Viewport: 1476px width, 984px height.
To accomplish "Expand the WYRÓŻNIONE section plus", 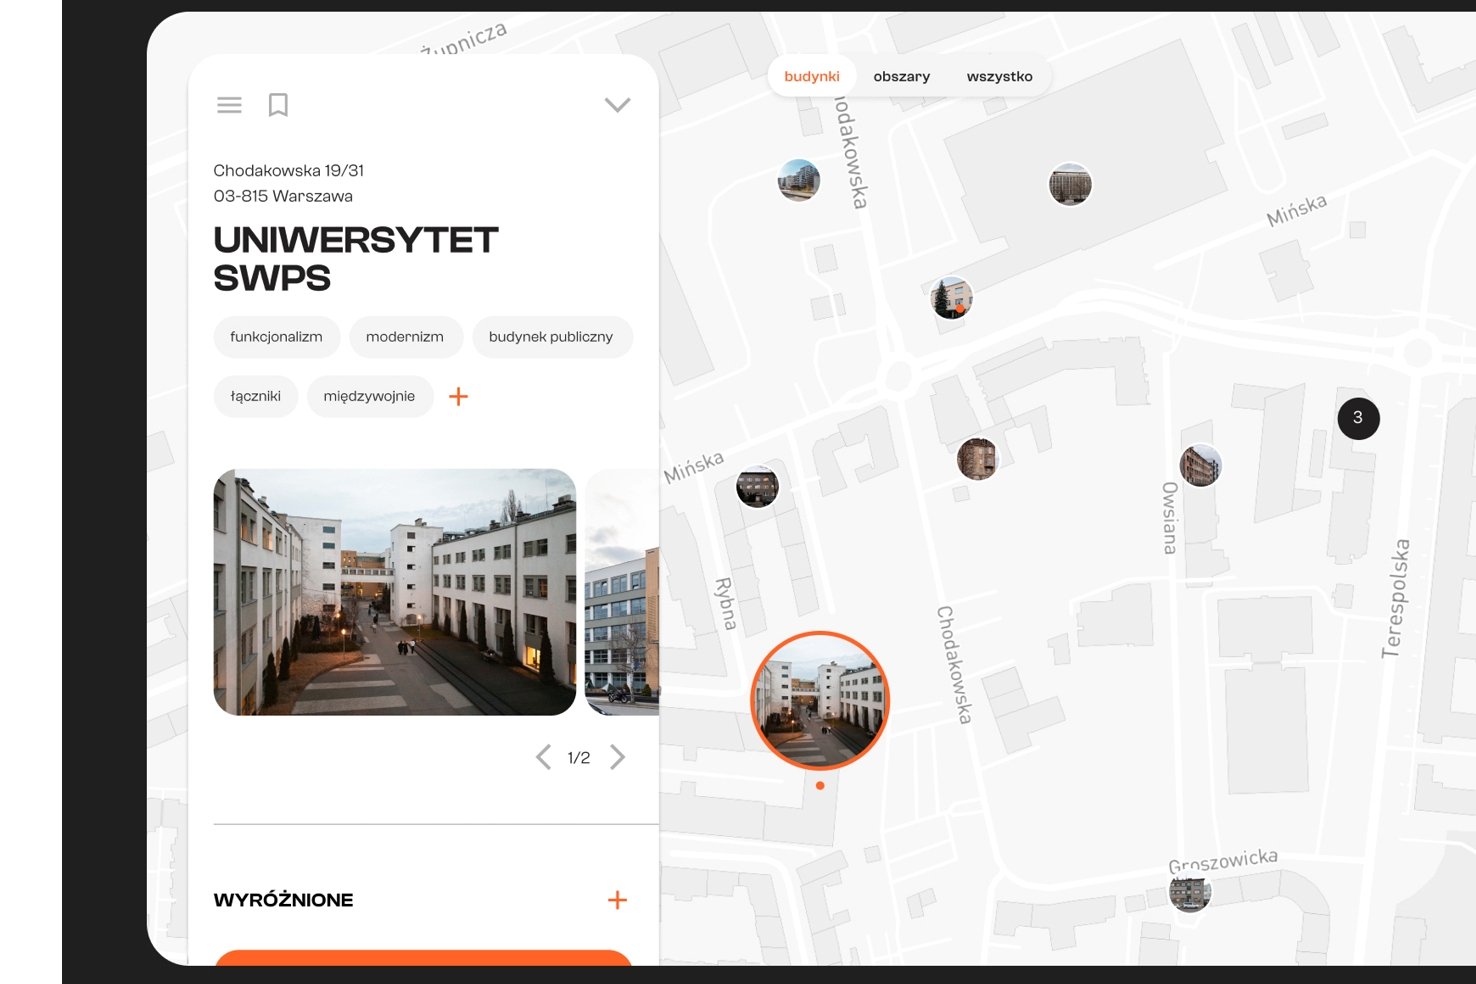I will point(617,900).
